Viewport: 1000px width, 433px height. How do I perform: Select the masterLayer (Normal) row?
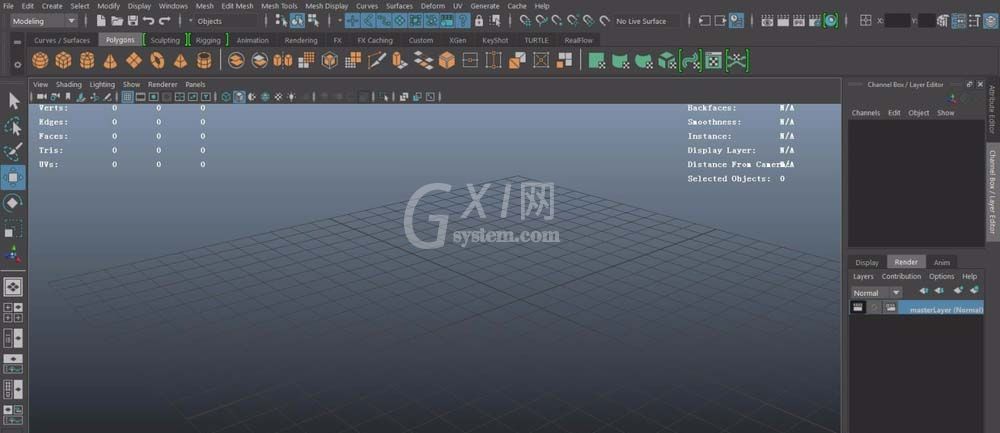pyautogui.click(x=916, y=309)
